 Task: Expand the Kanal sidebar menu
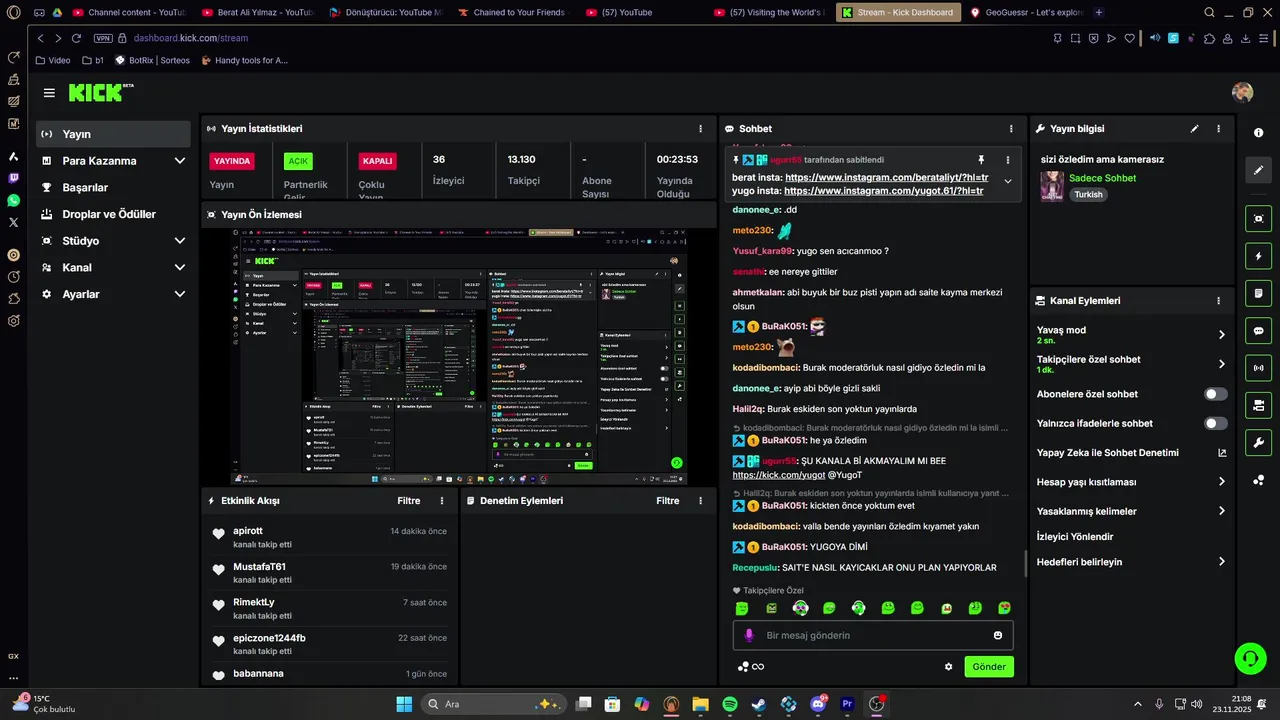[180, 268]
